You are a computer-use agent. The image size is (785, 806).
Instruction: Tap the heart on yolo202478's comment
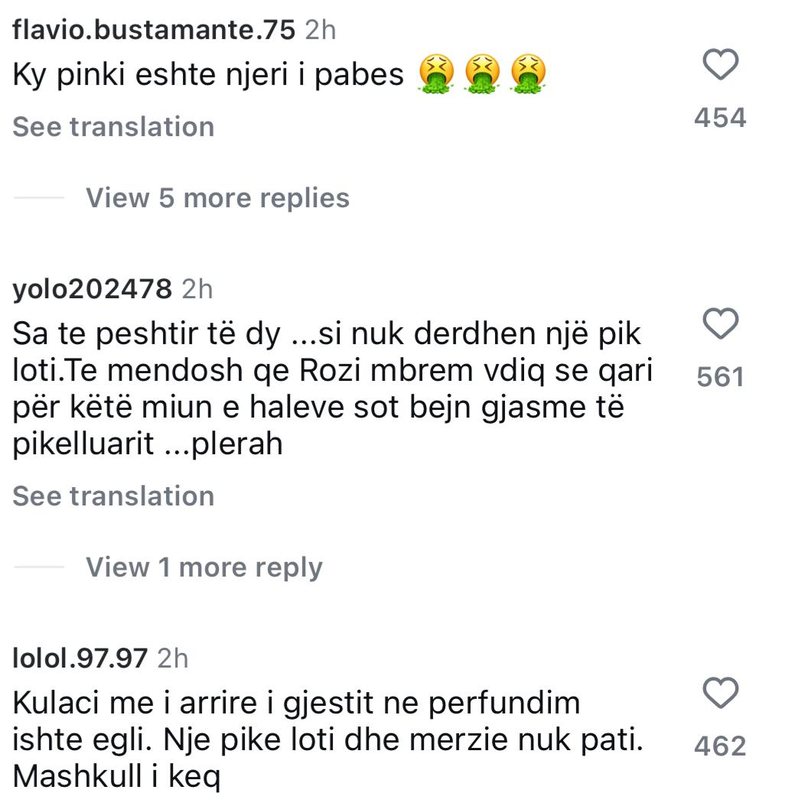721,324
